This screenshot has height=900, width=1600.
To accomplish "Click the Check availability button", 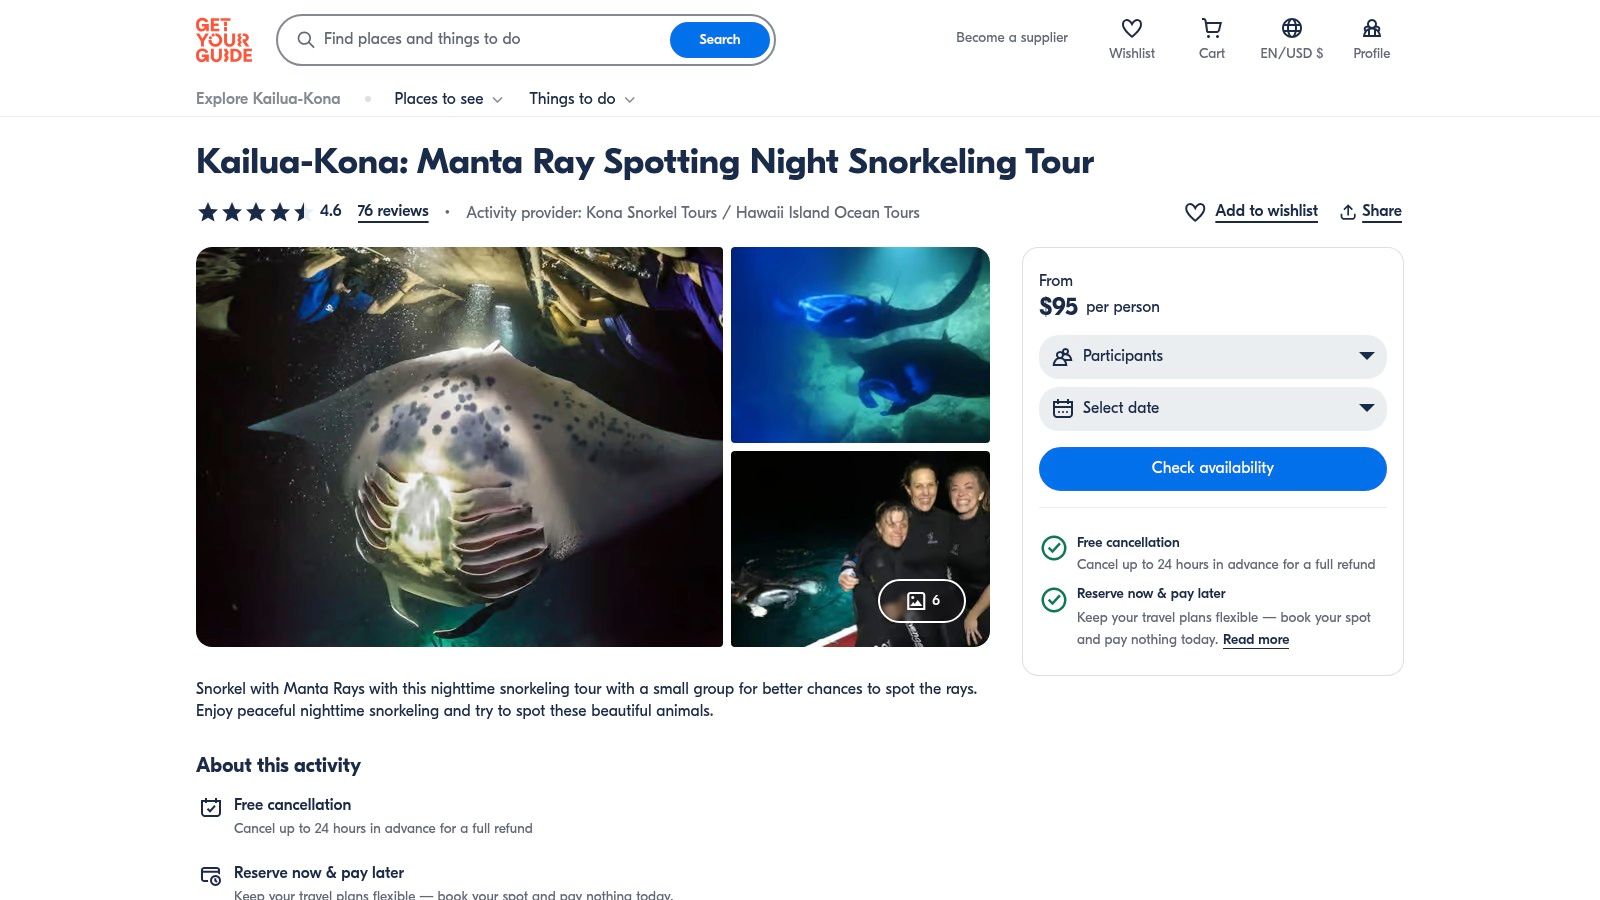I will pyautogui.click(x=1212, y=467).
